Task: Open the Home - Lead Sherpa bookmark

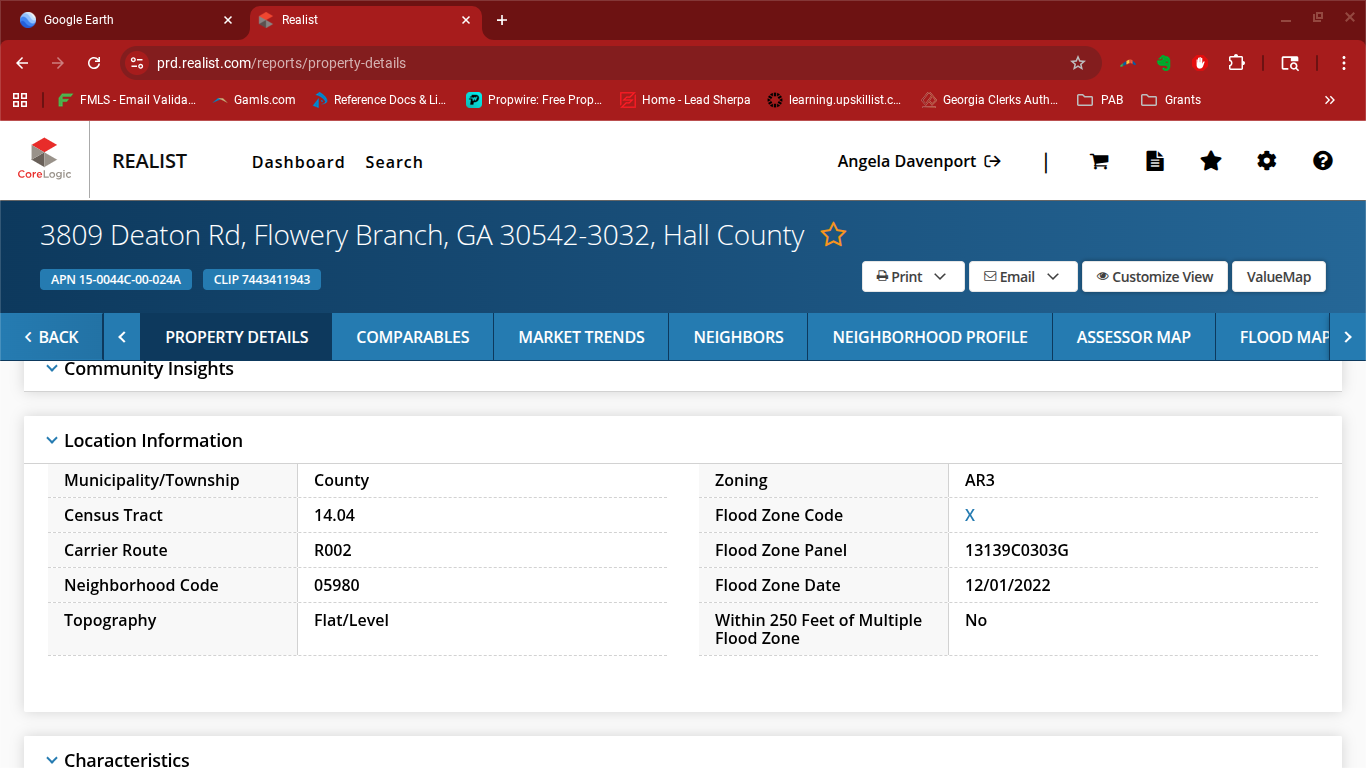Action: pyautogui.click(x=685, y=100)
